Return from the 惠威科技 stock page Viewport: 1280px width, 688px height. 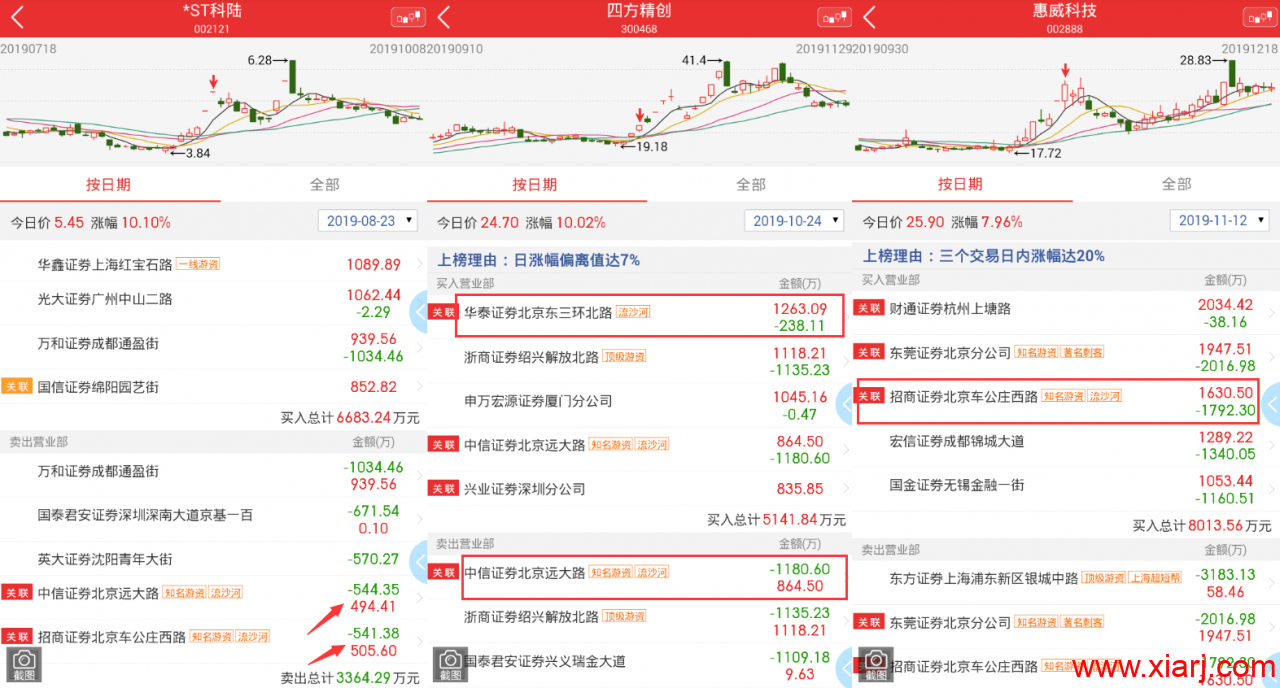pos(869,18)
